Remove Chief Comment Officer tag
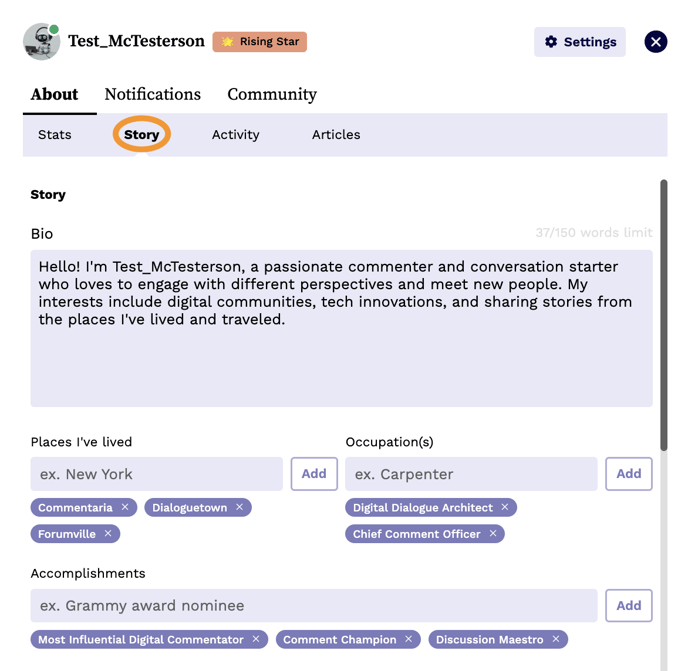This screenshot has height=671, width=688. point(493,534)
